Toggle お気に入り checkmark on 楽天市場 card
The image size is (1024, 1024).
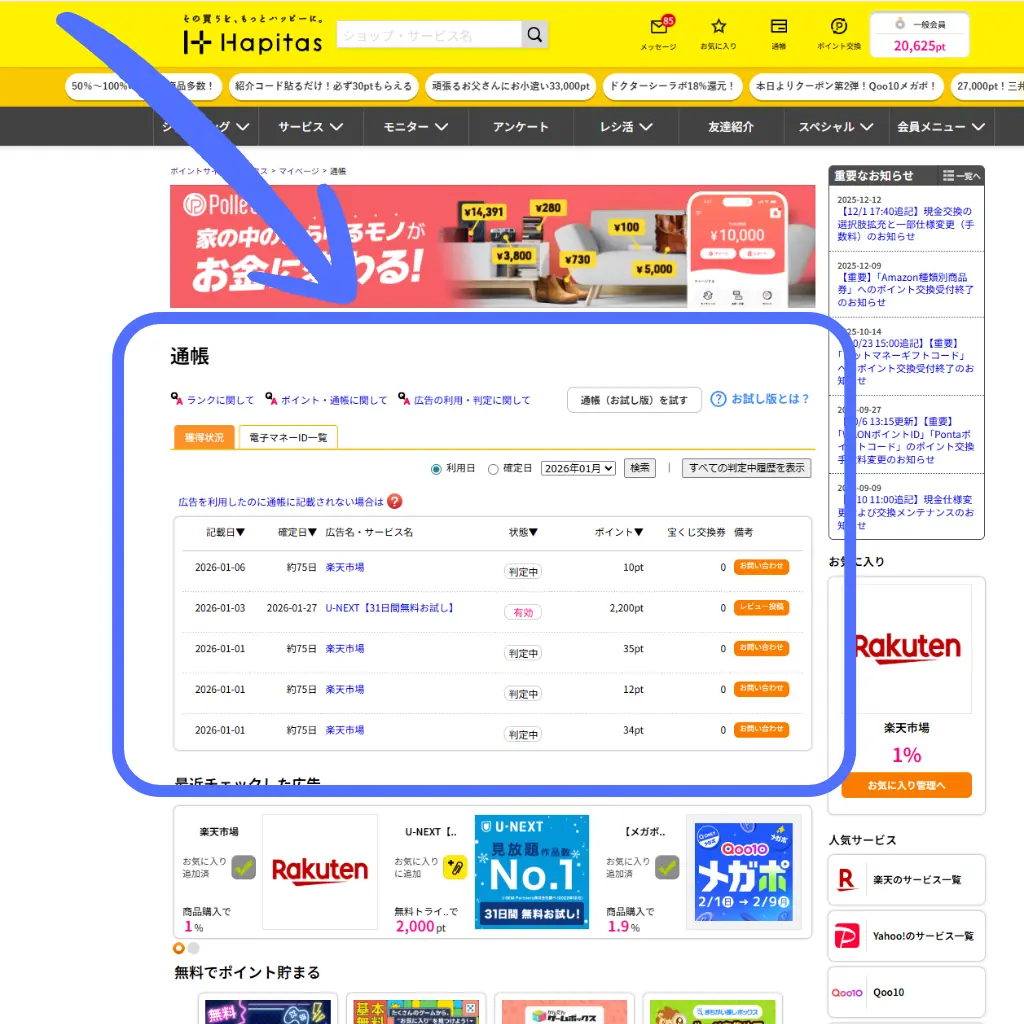coord(243,868)
